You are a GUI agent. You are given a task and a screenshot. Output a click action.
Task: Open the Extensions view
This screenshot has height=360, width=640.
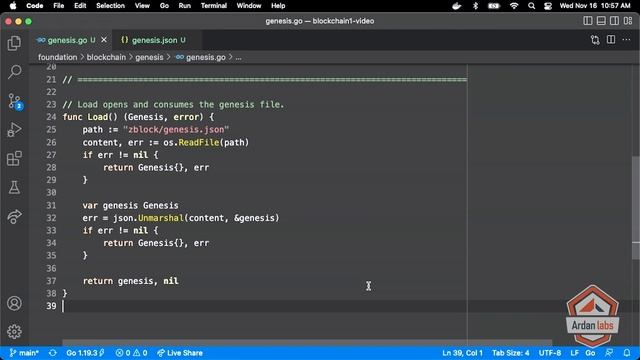click(14, 158)
